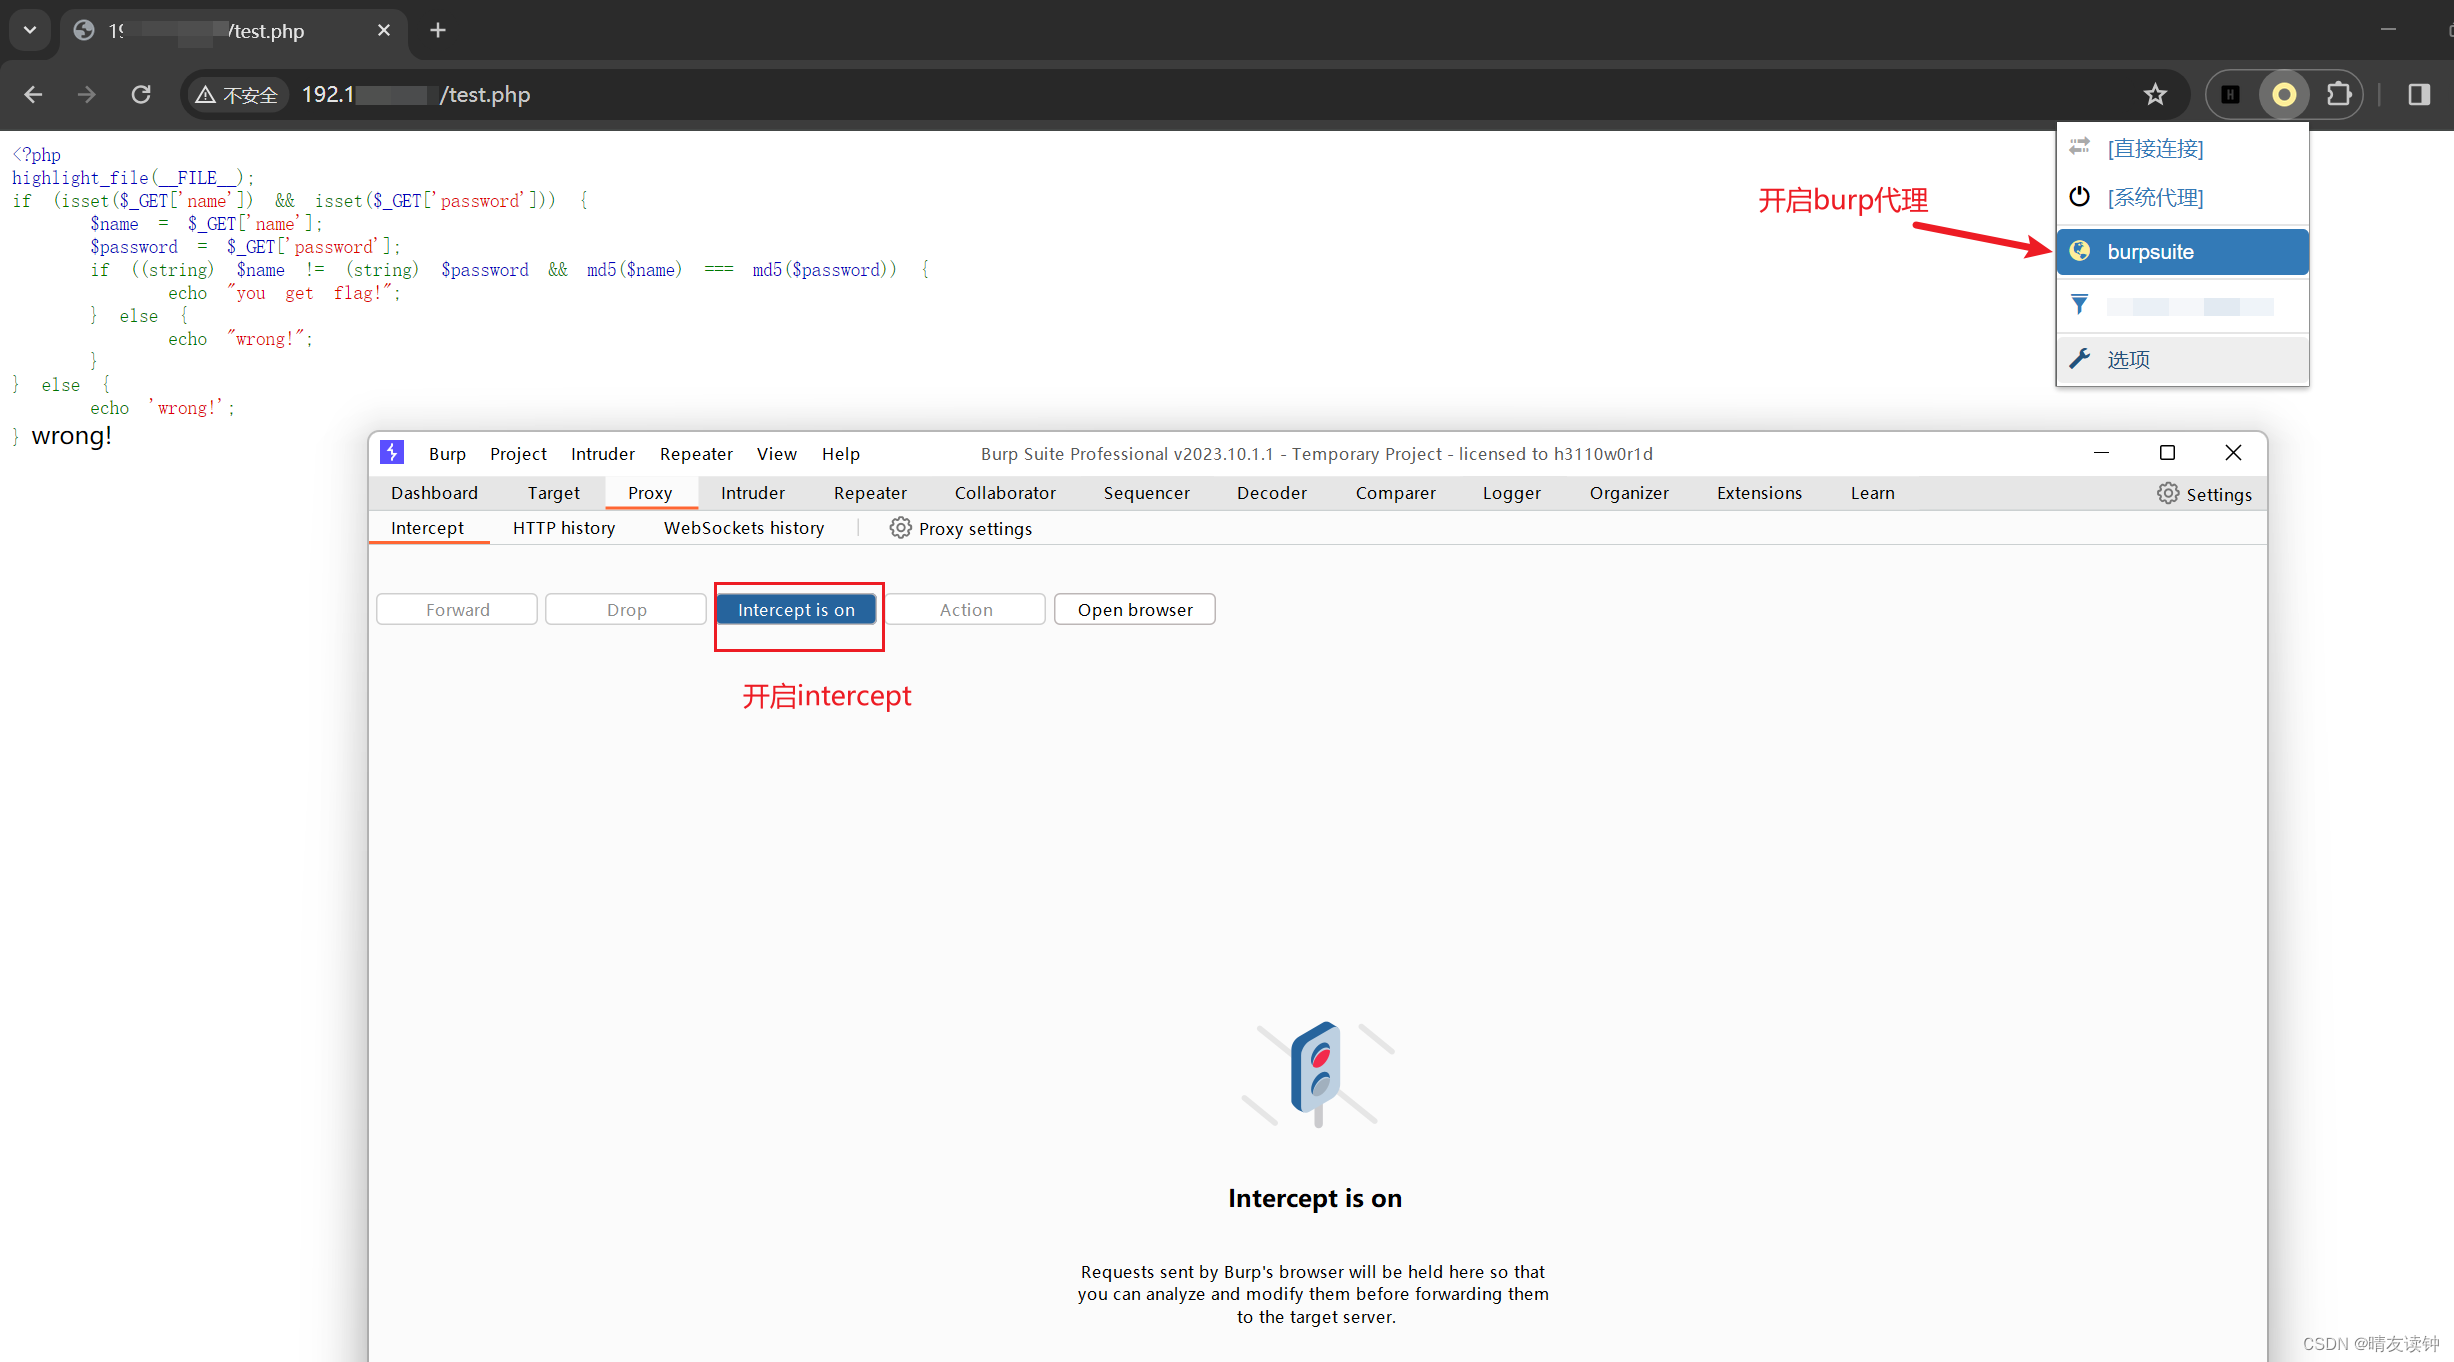The width and height of the screenshot is (2454, 1362).
Task: Open the Repeater tool tab
Action: (x=870, y=493)
